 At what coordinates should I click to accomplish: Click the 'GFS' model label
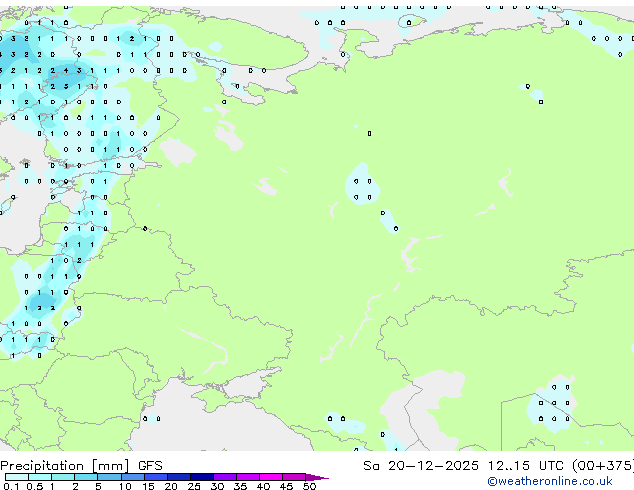[150, 466]
